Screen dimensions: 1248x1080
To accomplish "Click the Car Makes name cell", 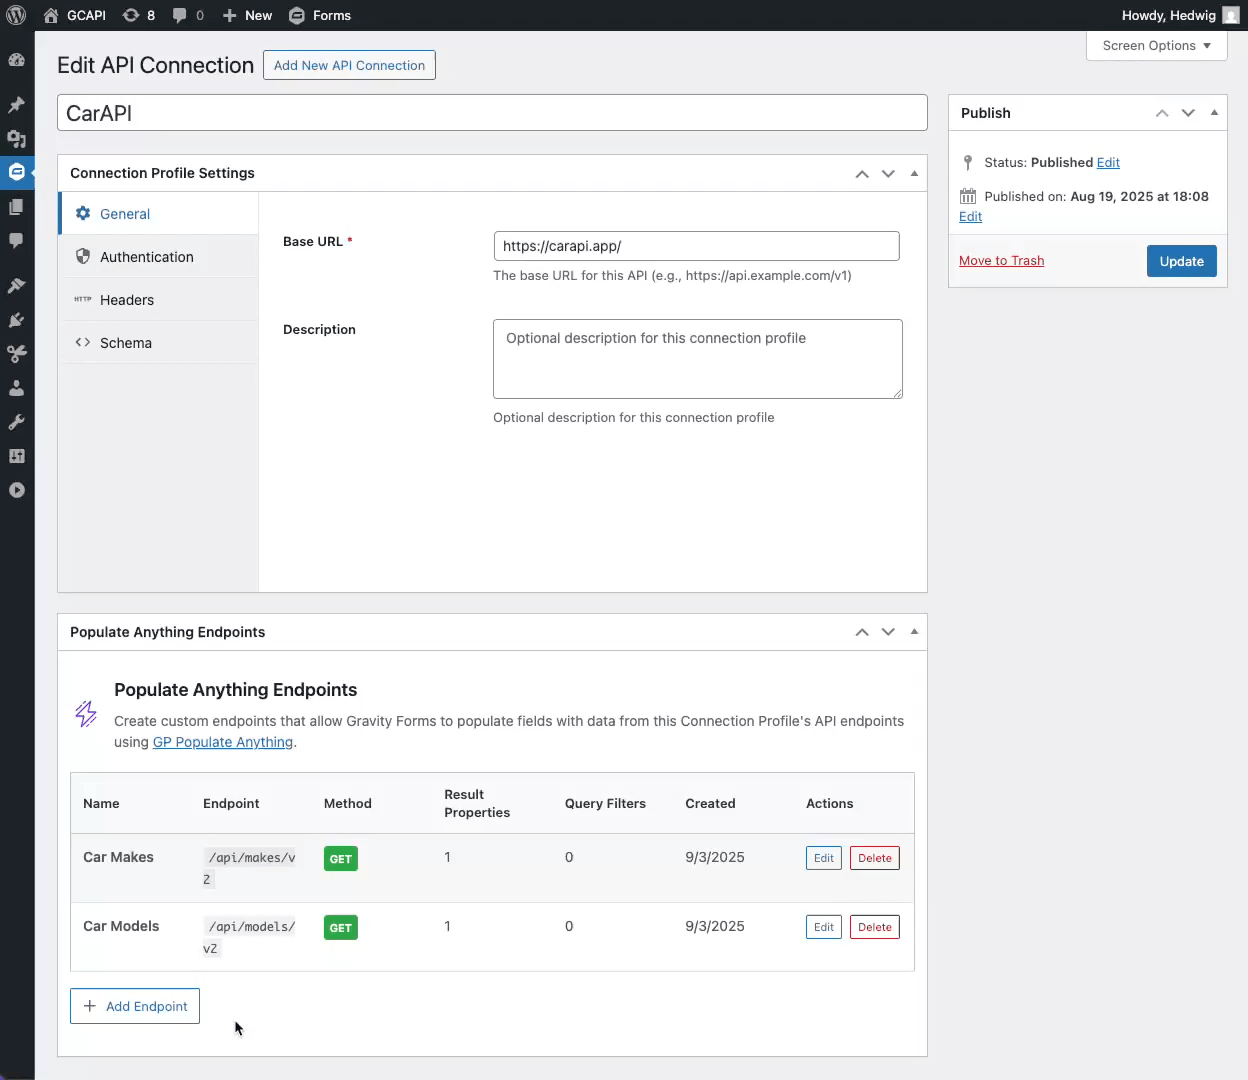I will click(x=118, y=857).
